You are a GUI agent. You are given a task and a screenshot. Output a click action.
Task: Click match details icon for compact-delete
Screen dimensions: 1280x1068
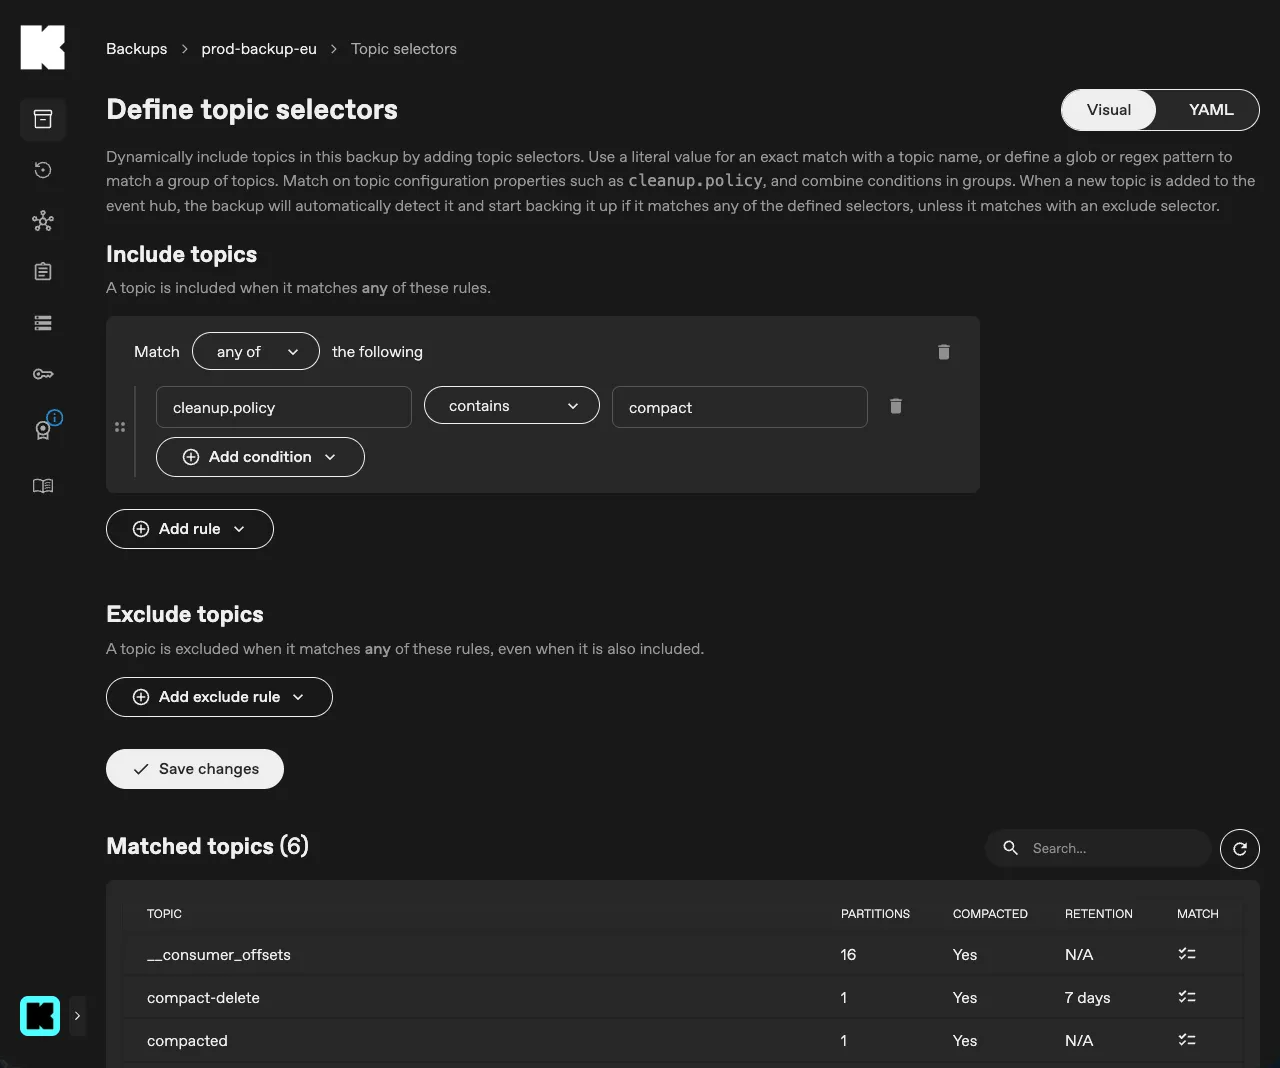point(1187,997)
